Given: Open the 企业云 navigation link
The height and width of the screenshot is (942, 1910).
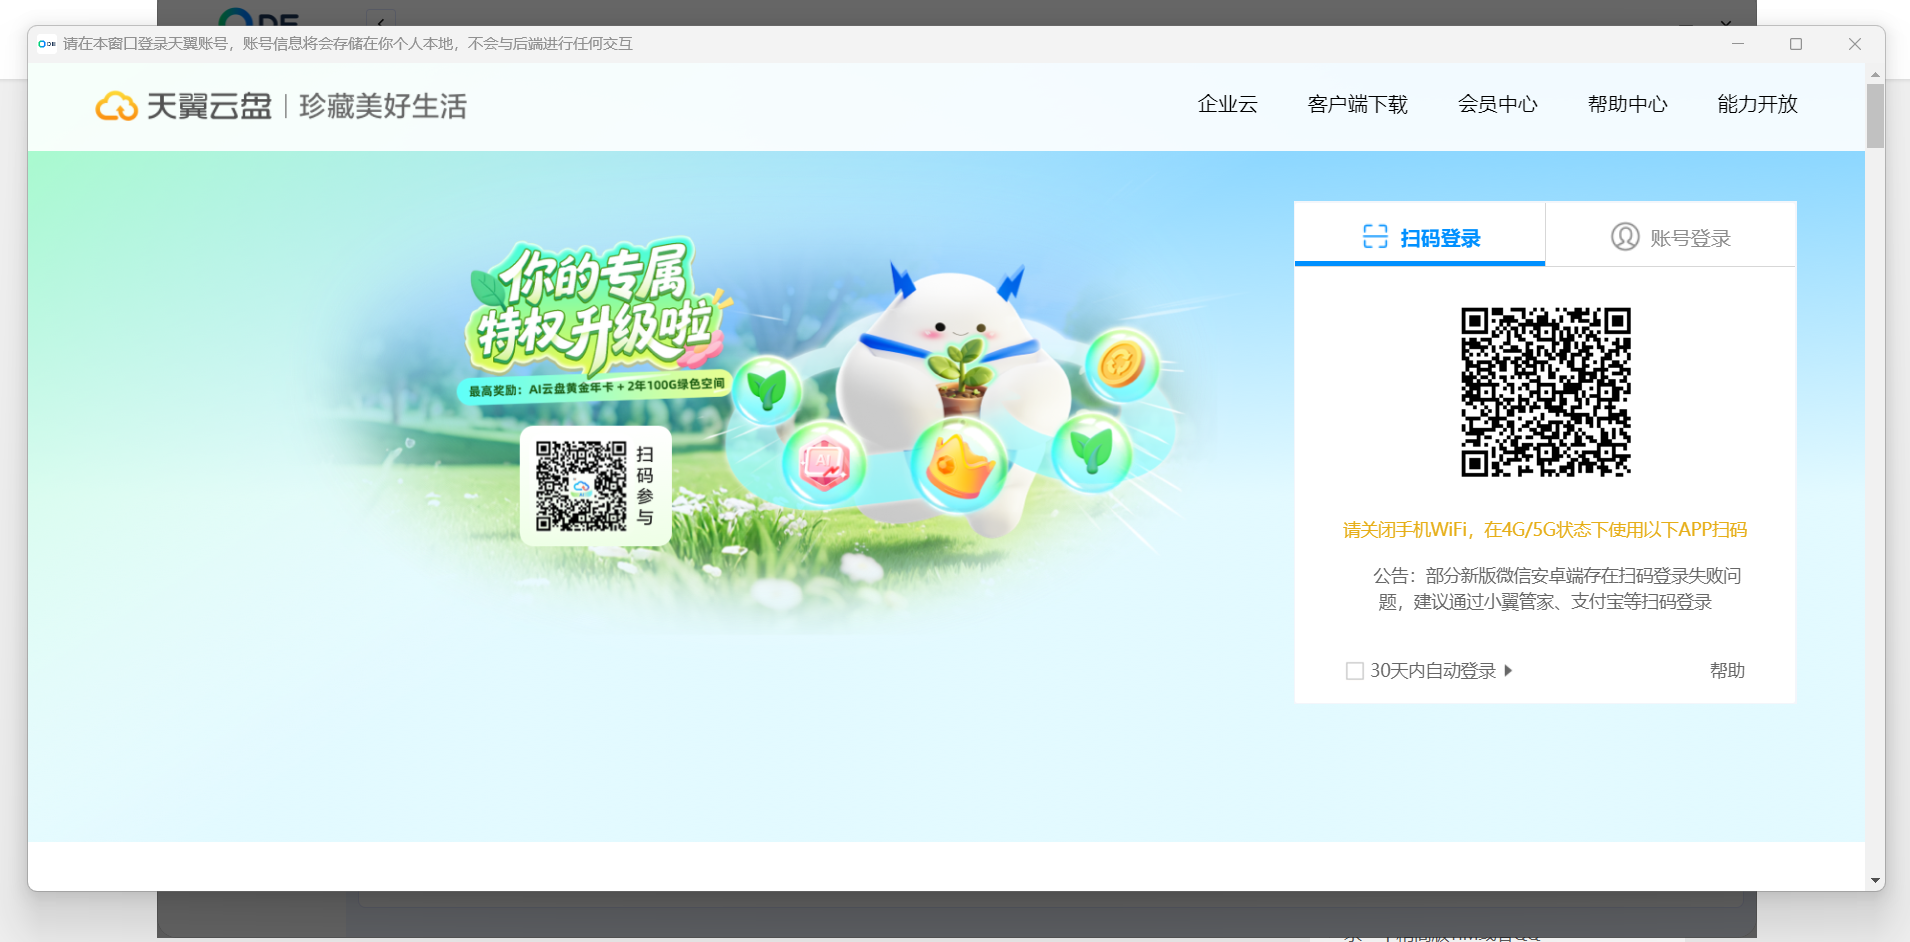Looking at the screenshot, I should click(1227, 105).
